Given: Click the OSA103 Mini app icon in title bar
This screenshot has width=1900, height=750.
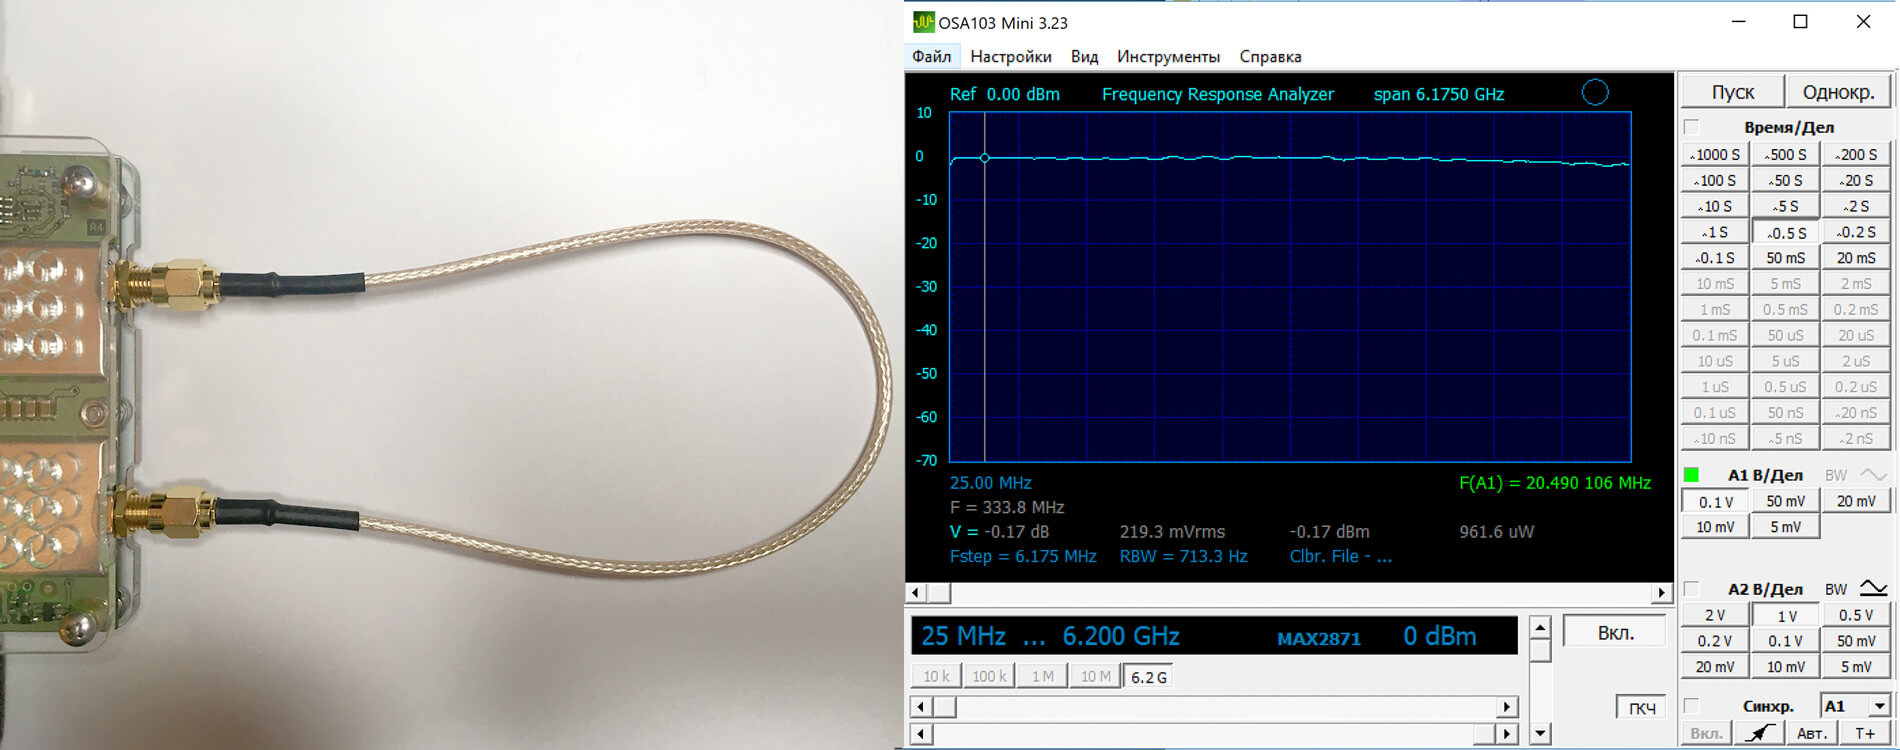Looking at the screenshot, I should pos(923,22).
